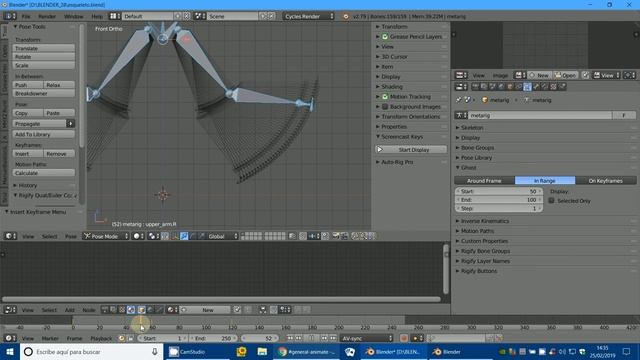
Task: Expand the 3D Cursor panel
Action: [x=394, y=57]
